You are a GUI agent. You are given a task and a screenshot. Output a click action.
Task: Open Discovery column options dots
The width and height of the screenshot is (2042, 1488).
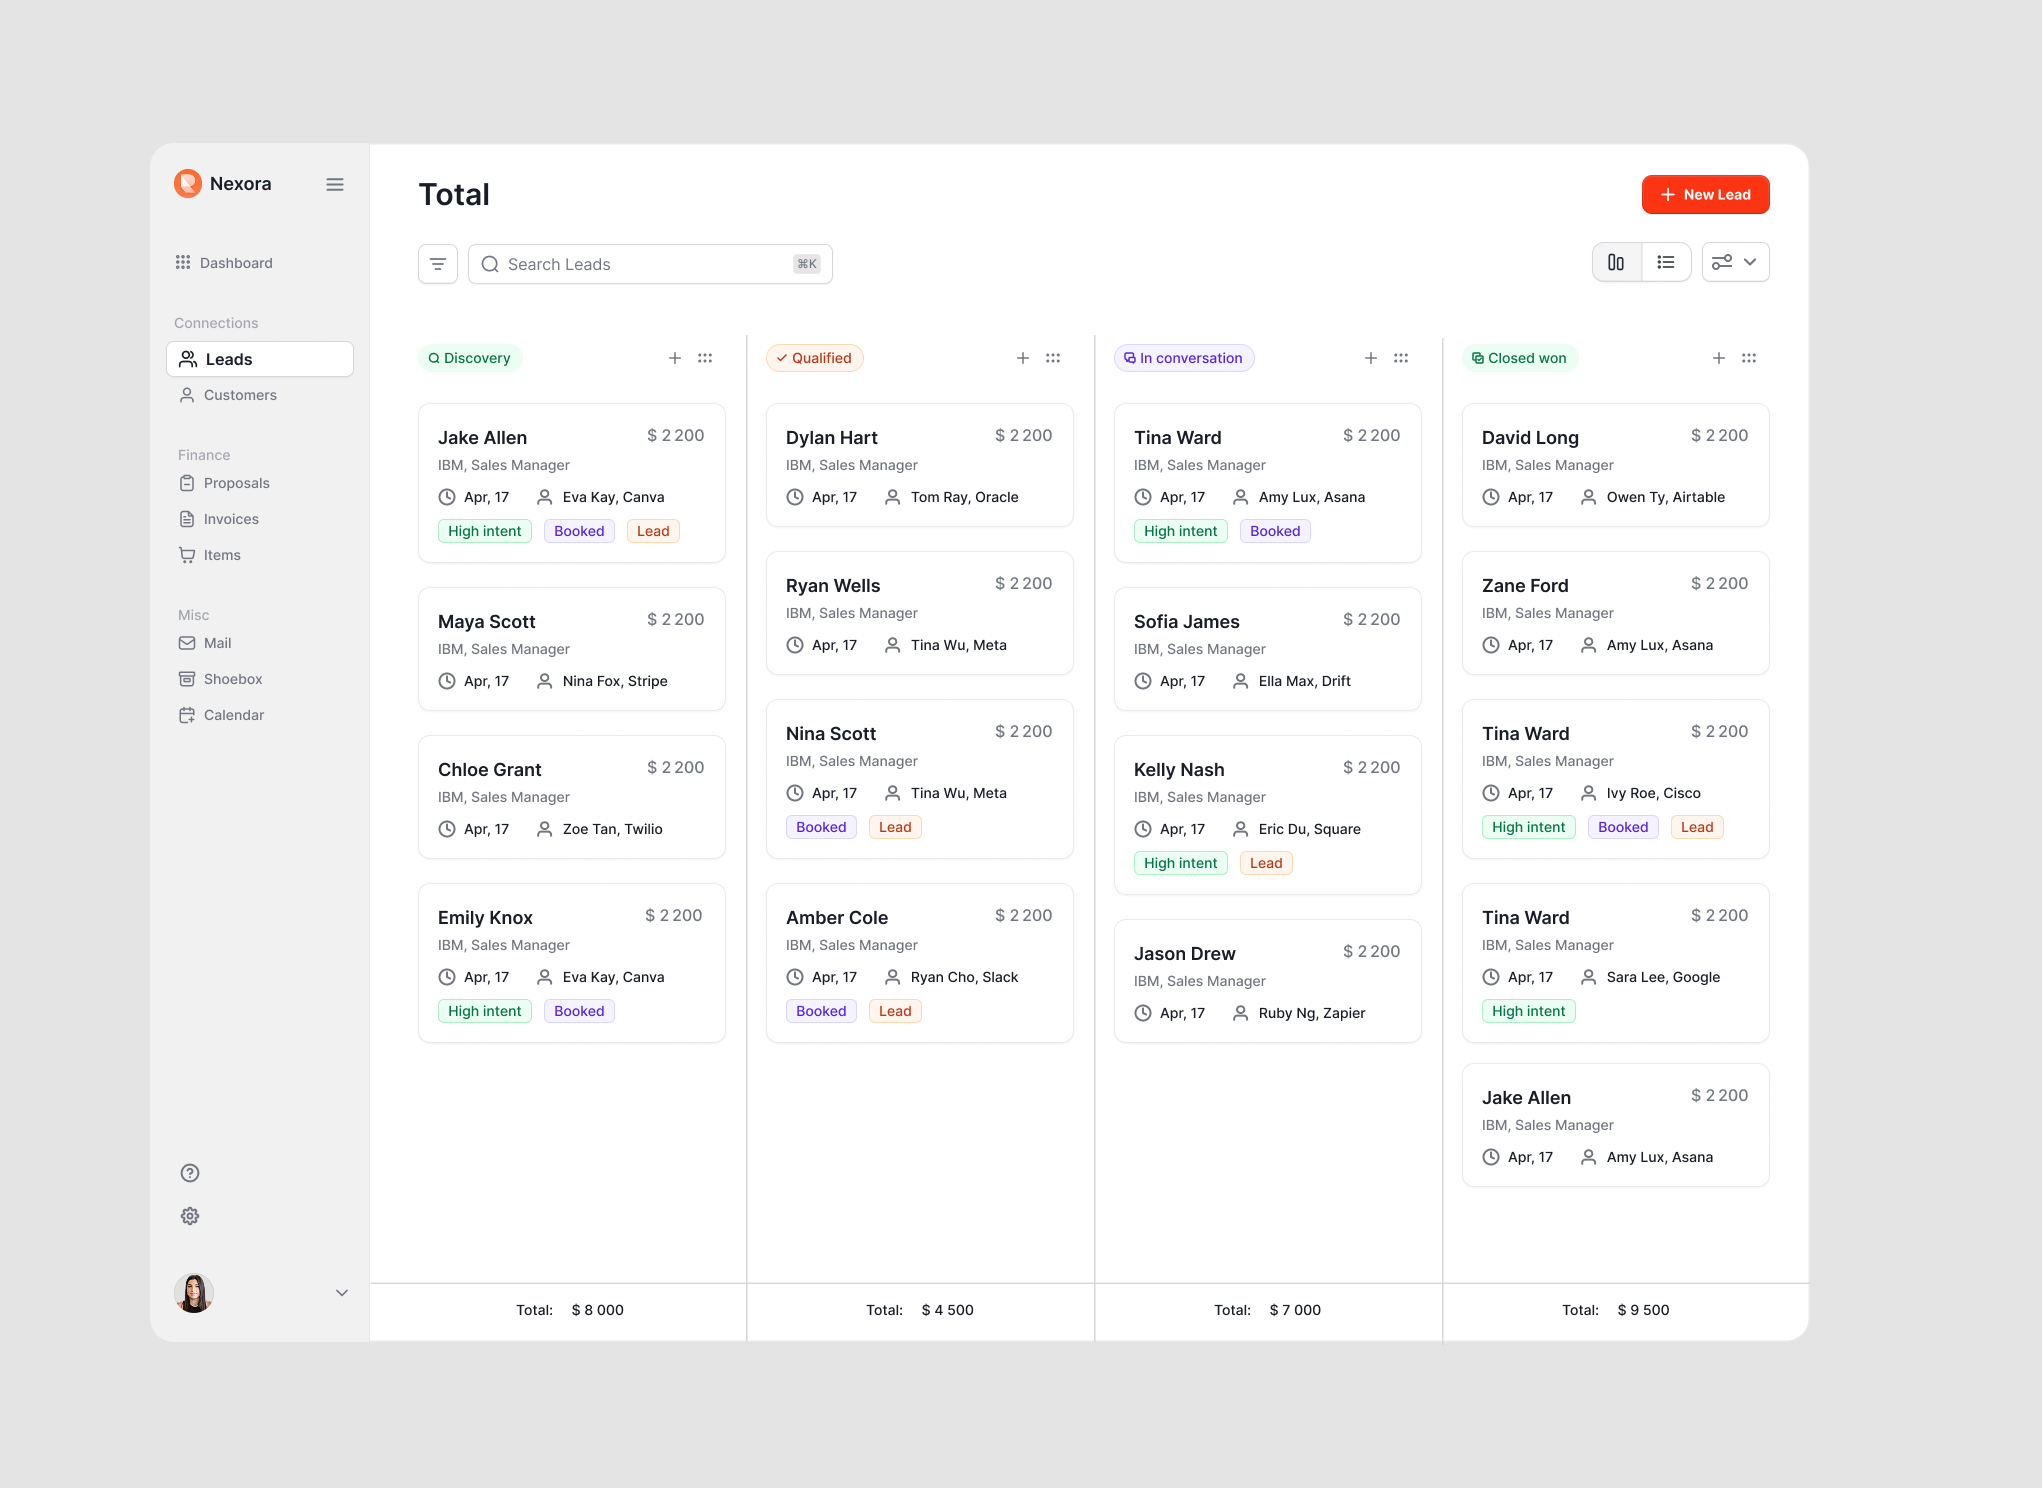click(x=705, y=358)
